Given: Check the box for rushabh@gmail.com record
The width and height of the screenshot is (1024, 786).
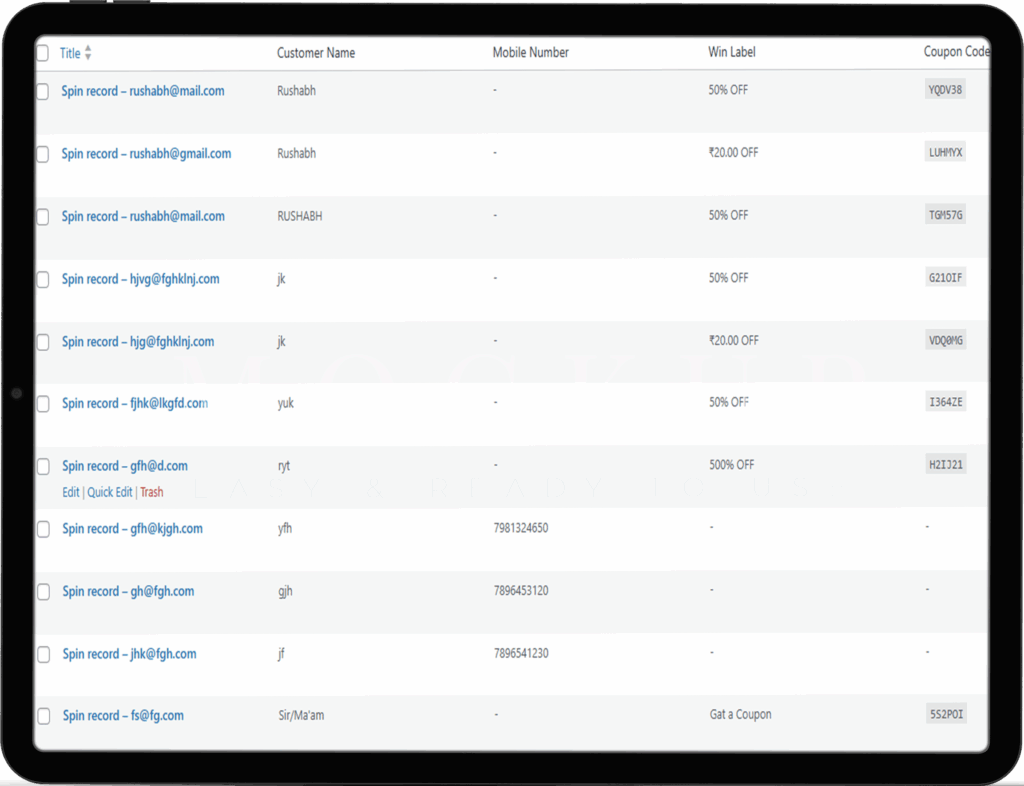Looking at the screenshot, I should [42, 154].
